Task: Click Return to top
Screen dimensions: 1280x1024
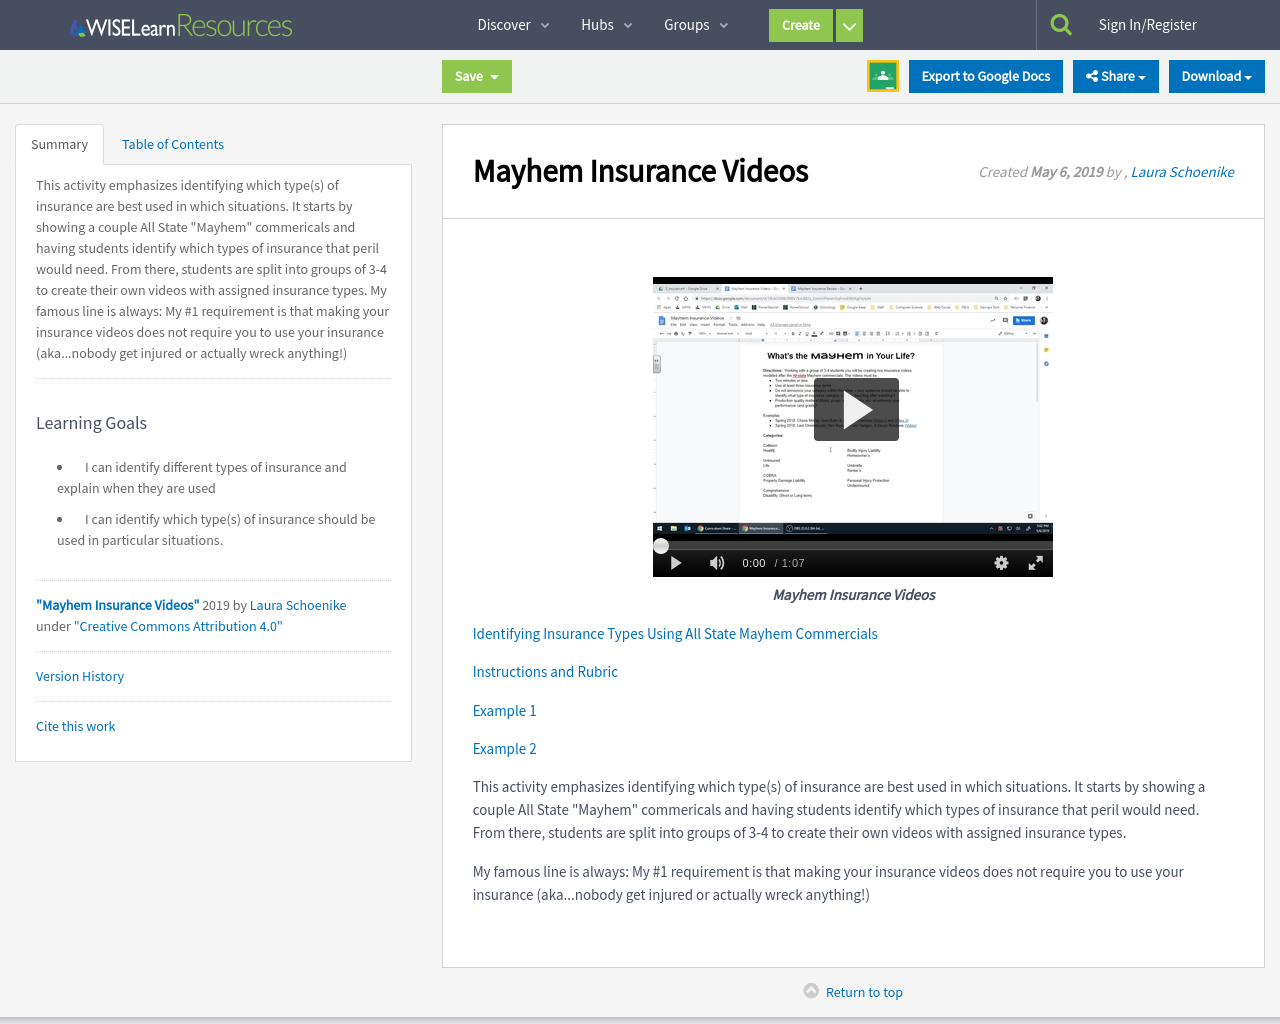Action: point(864,991)
